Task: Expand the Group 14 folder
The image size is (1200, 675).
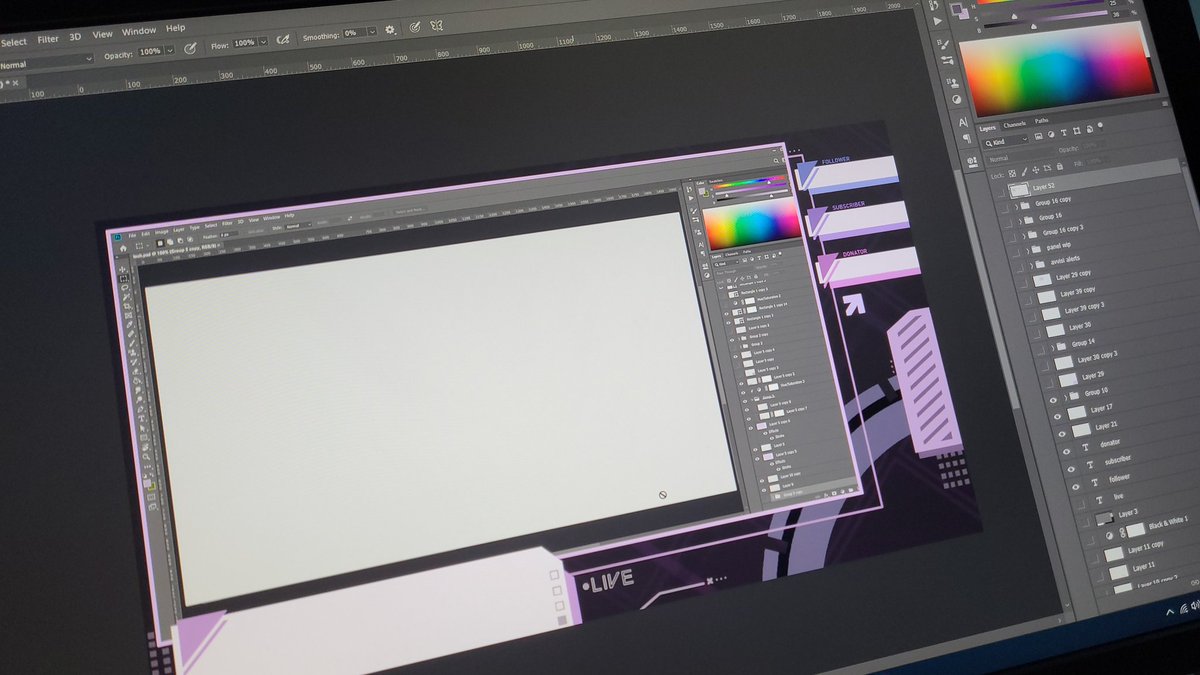Action: pos(1051,347)
